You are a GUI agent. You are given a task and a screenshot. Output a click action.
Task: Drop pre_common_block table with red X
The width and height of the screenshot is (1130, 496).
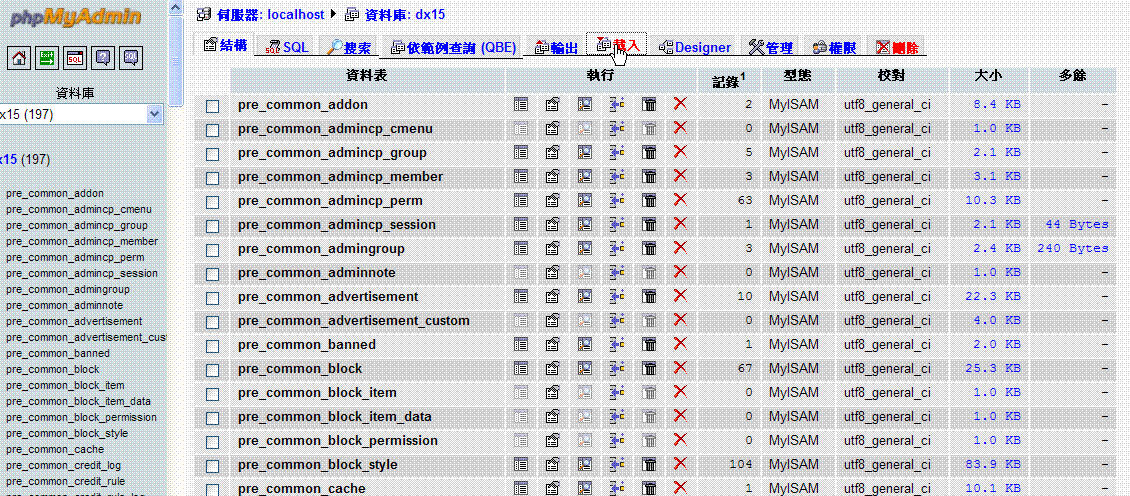tap(680, 368)
